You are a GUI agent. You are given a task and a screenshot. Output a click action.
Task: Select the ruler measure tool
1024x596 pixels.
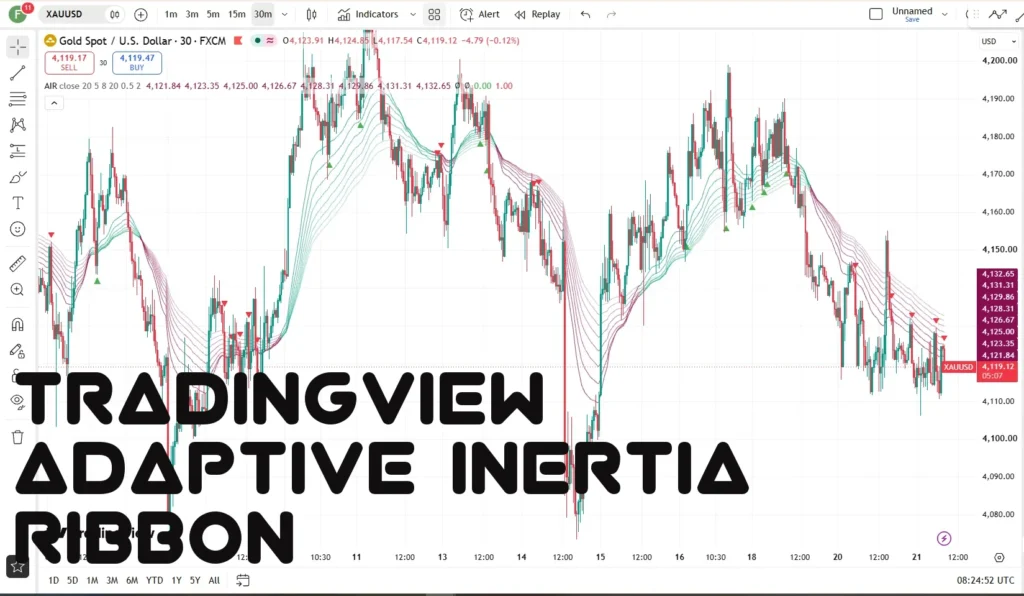[18, 264]
